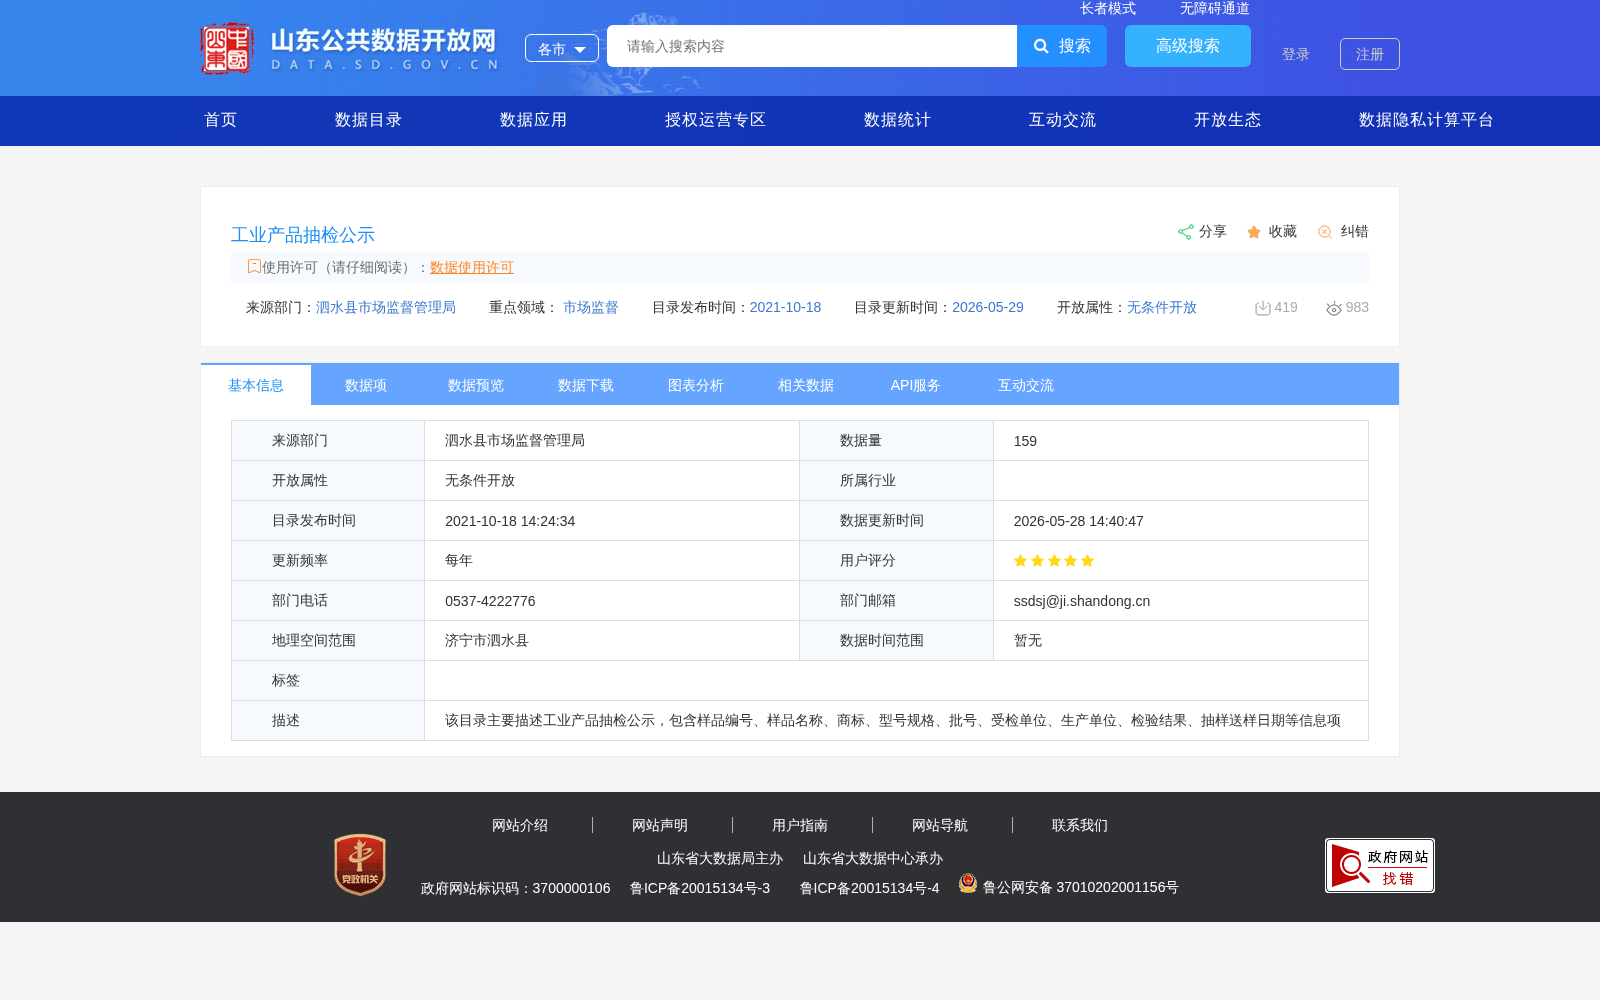The image size is (1600, 1000).
Task: Switch to 长者模式
Action: tap(1108, 8)
